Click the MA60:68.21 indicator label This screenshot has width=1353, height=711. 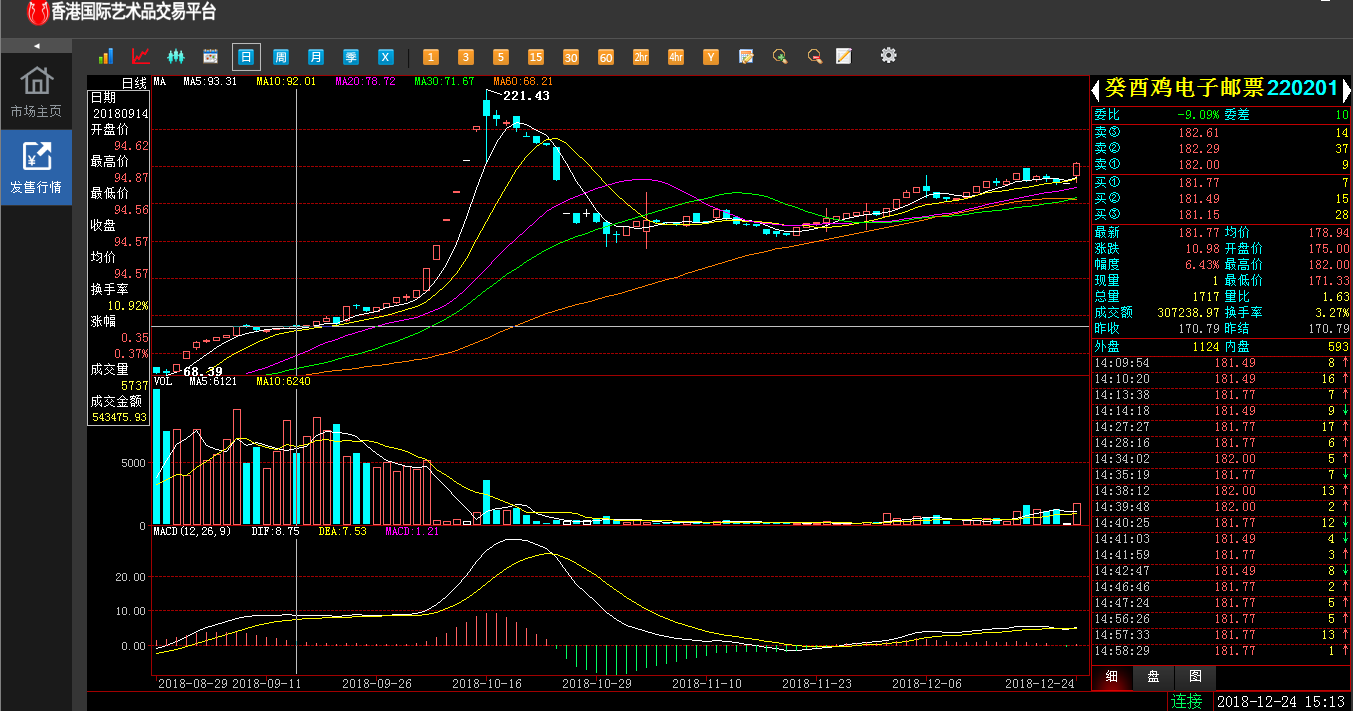tap(523, 81)
